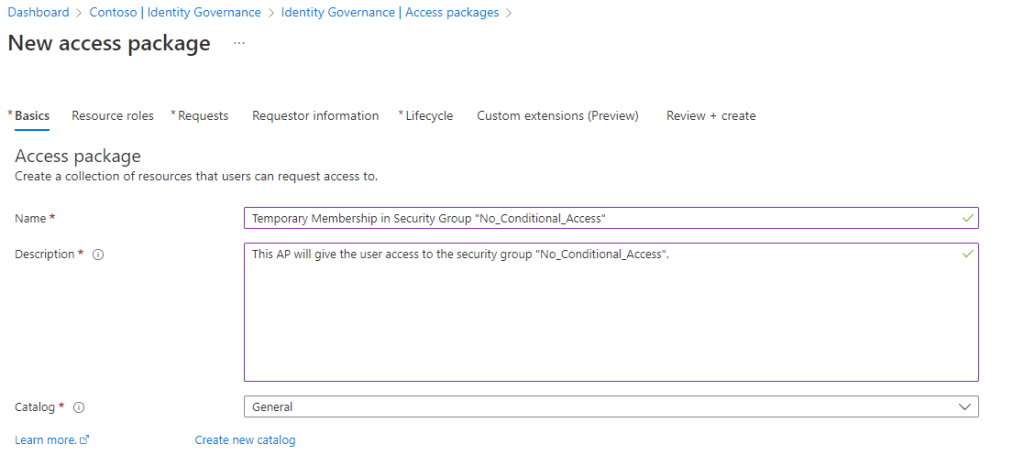The height and width of the screenshot is (466, 1024).
Task: Click the Description info icon
Action: (x=99, y=255)
